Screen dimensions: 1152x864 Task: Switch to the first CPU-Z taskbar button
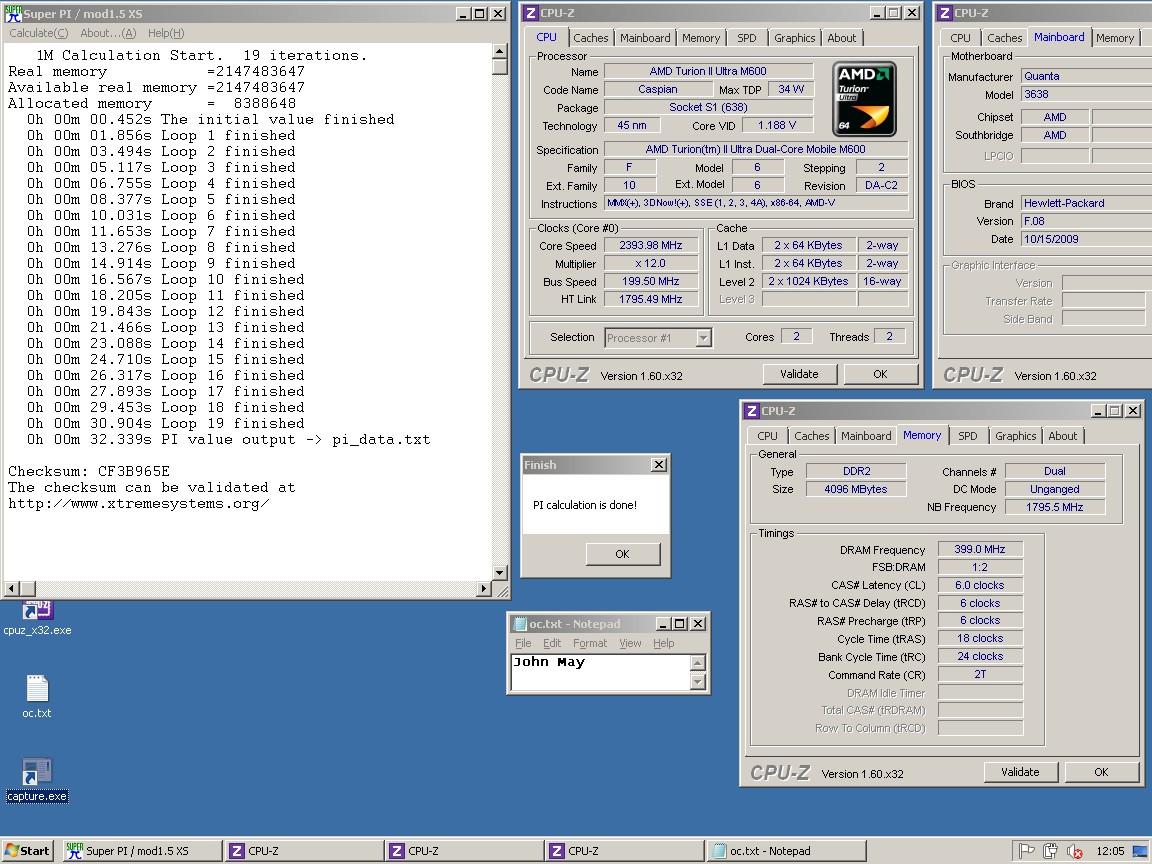(303, 851)
